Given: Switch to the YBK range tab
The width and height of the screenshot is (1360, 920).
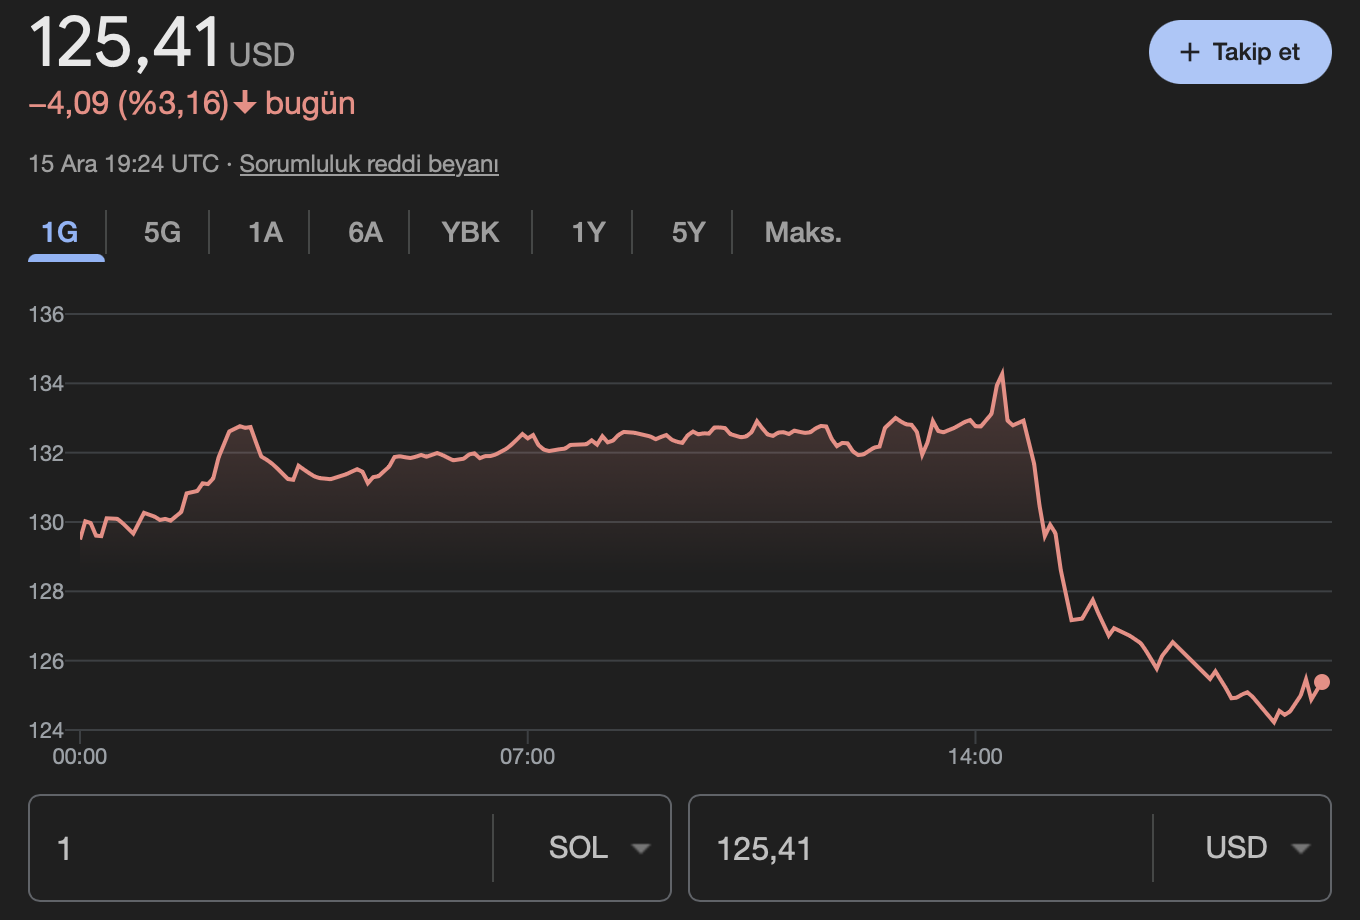Looking at the screenshot, I should tap(470, 233).
